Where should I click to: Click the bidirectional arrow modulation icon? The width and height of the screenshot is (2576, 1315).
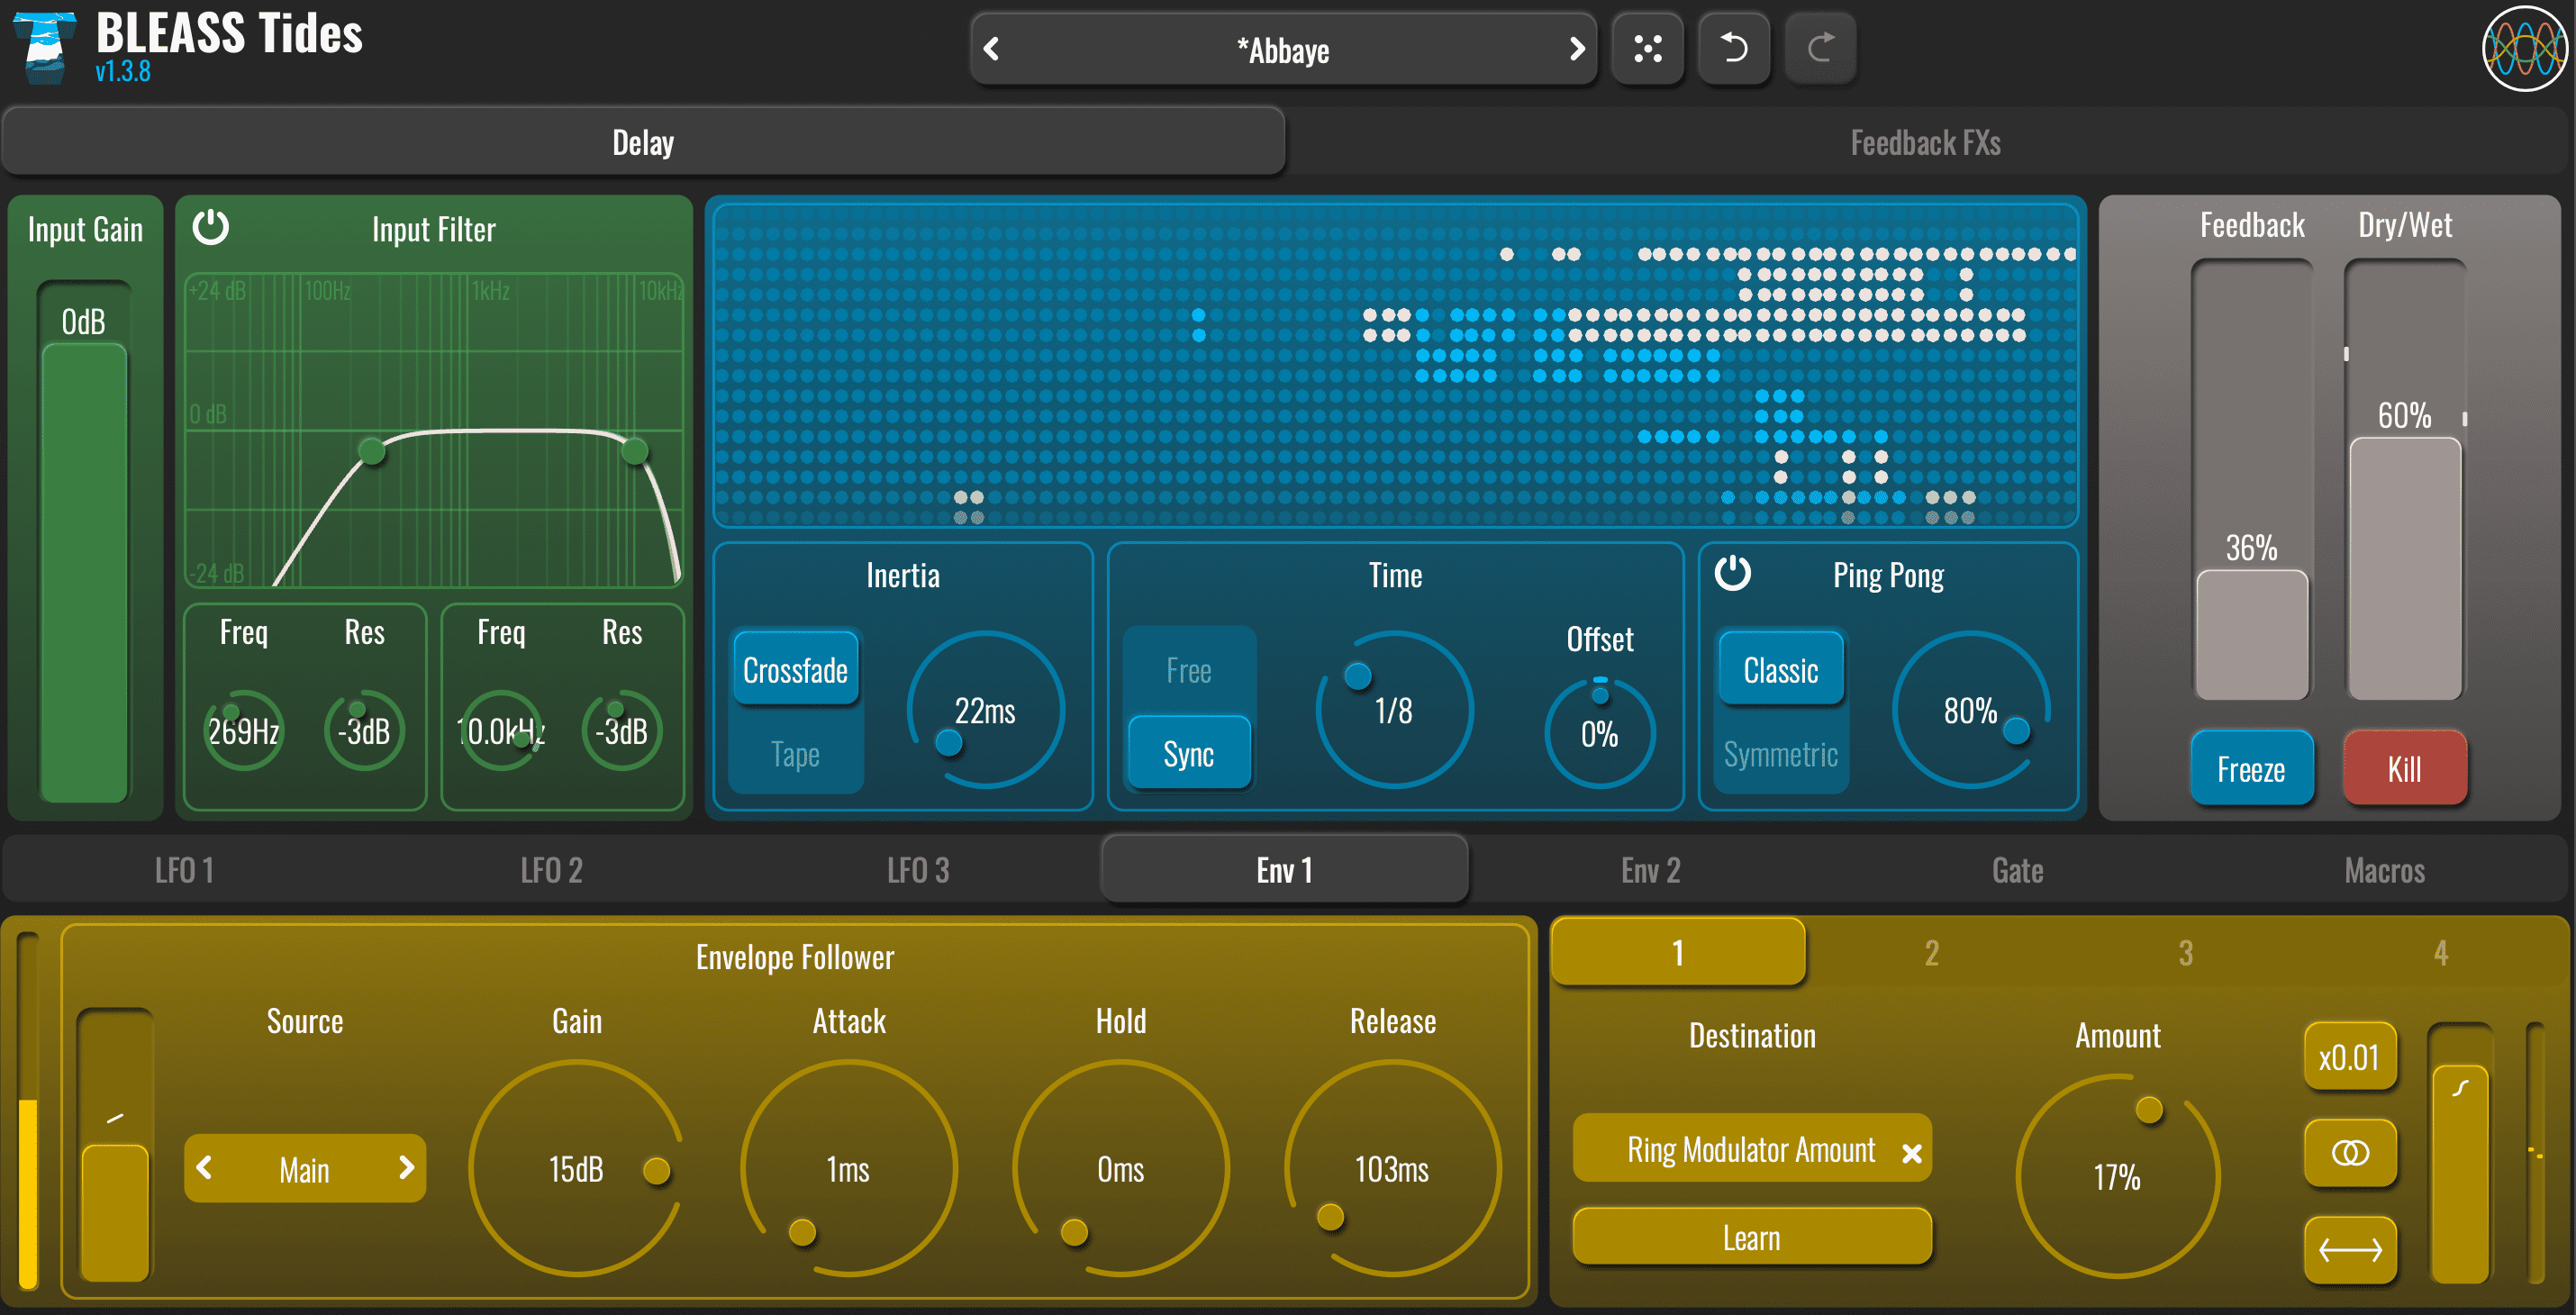(x=2349, y=1249)
